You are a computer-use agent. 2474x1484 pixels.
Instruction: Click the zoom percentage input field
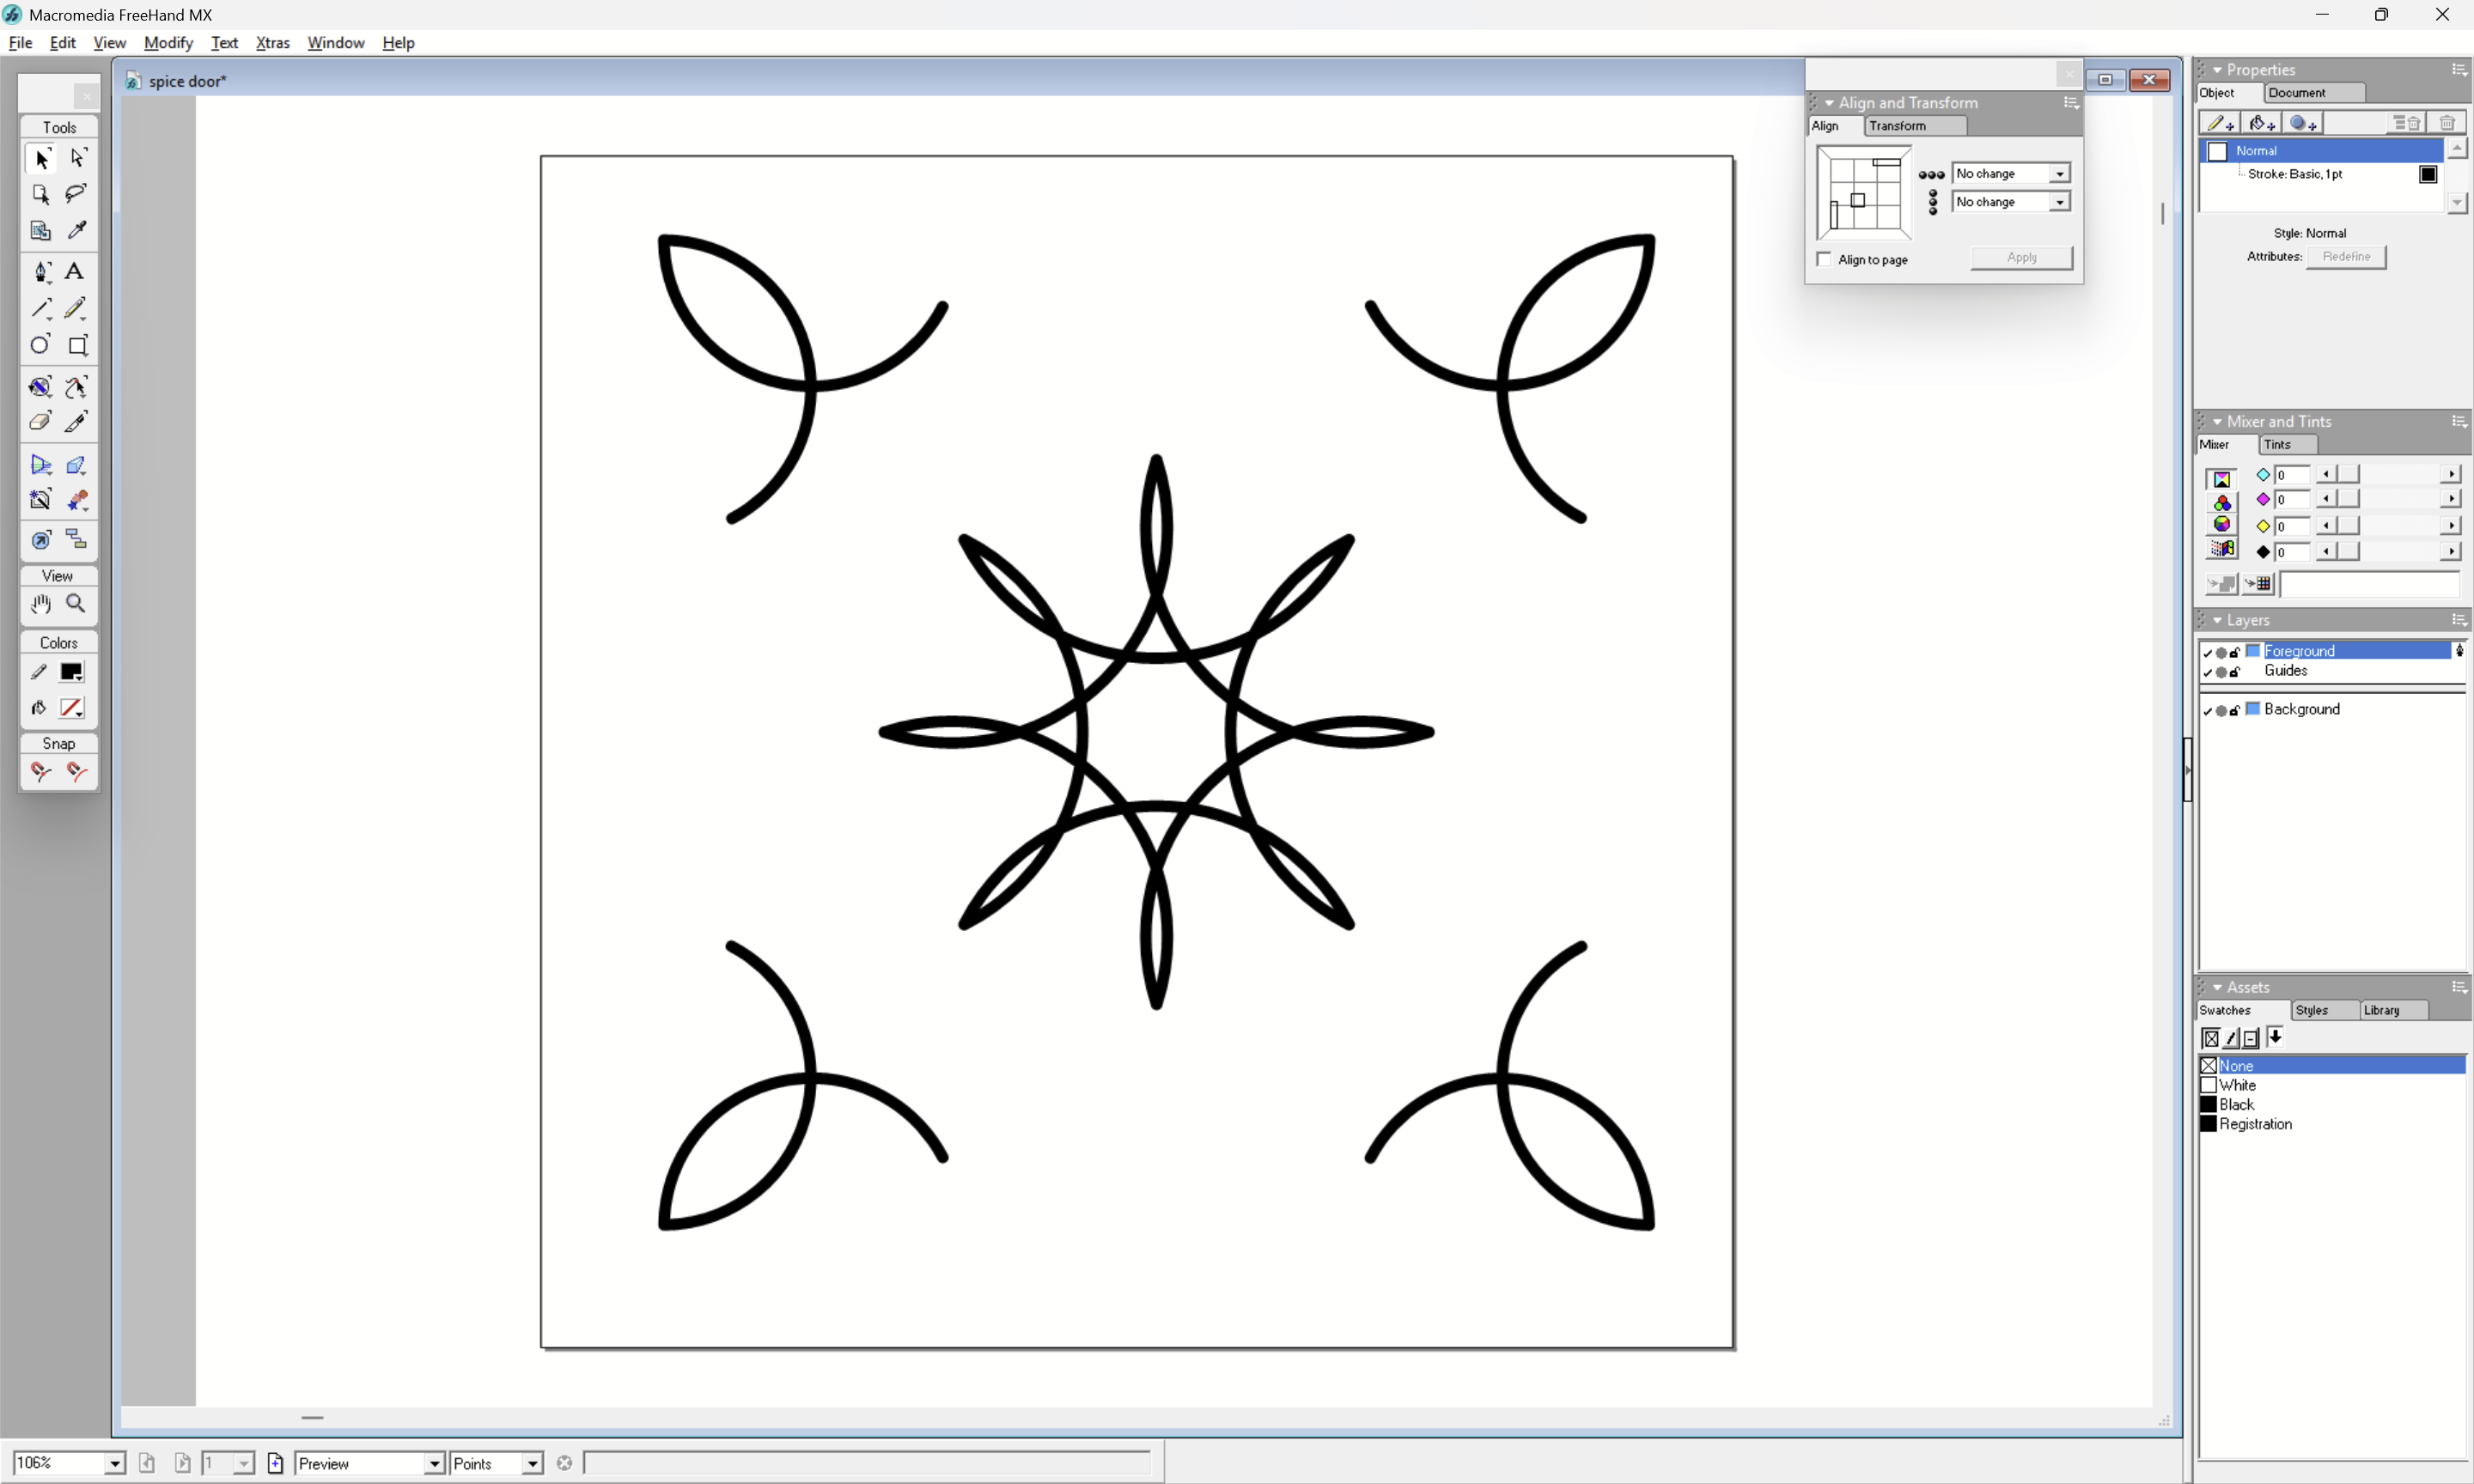point(57,1464)
